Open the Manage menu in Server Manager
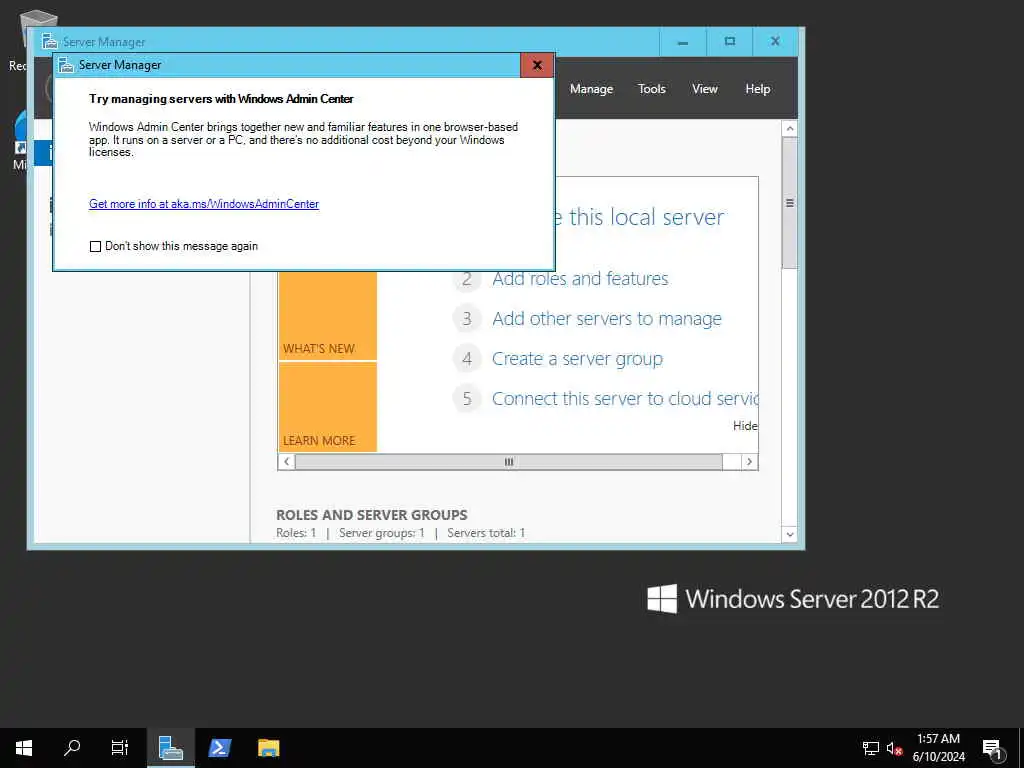Screen dimensions: 1024x768 591,89
